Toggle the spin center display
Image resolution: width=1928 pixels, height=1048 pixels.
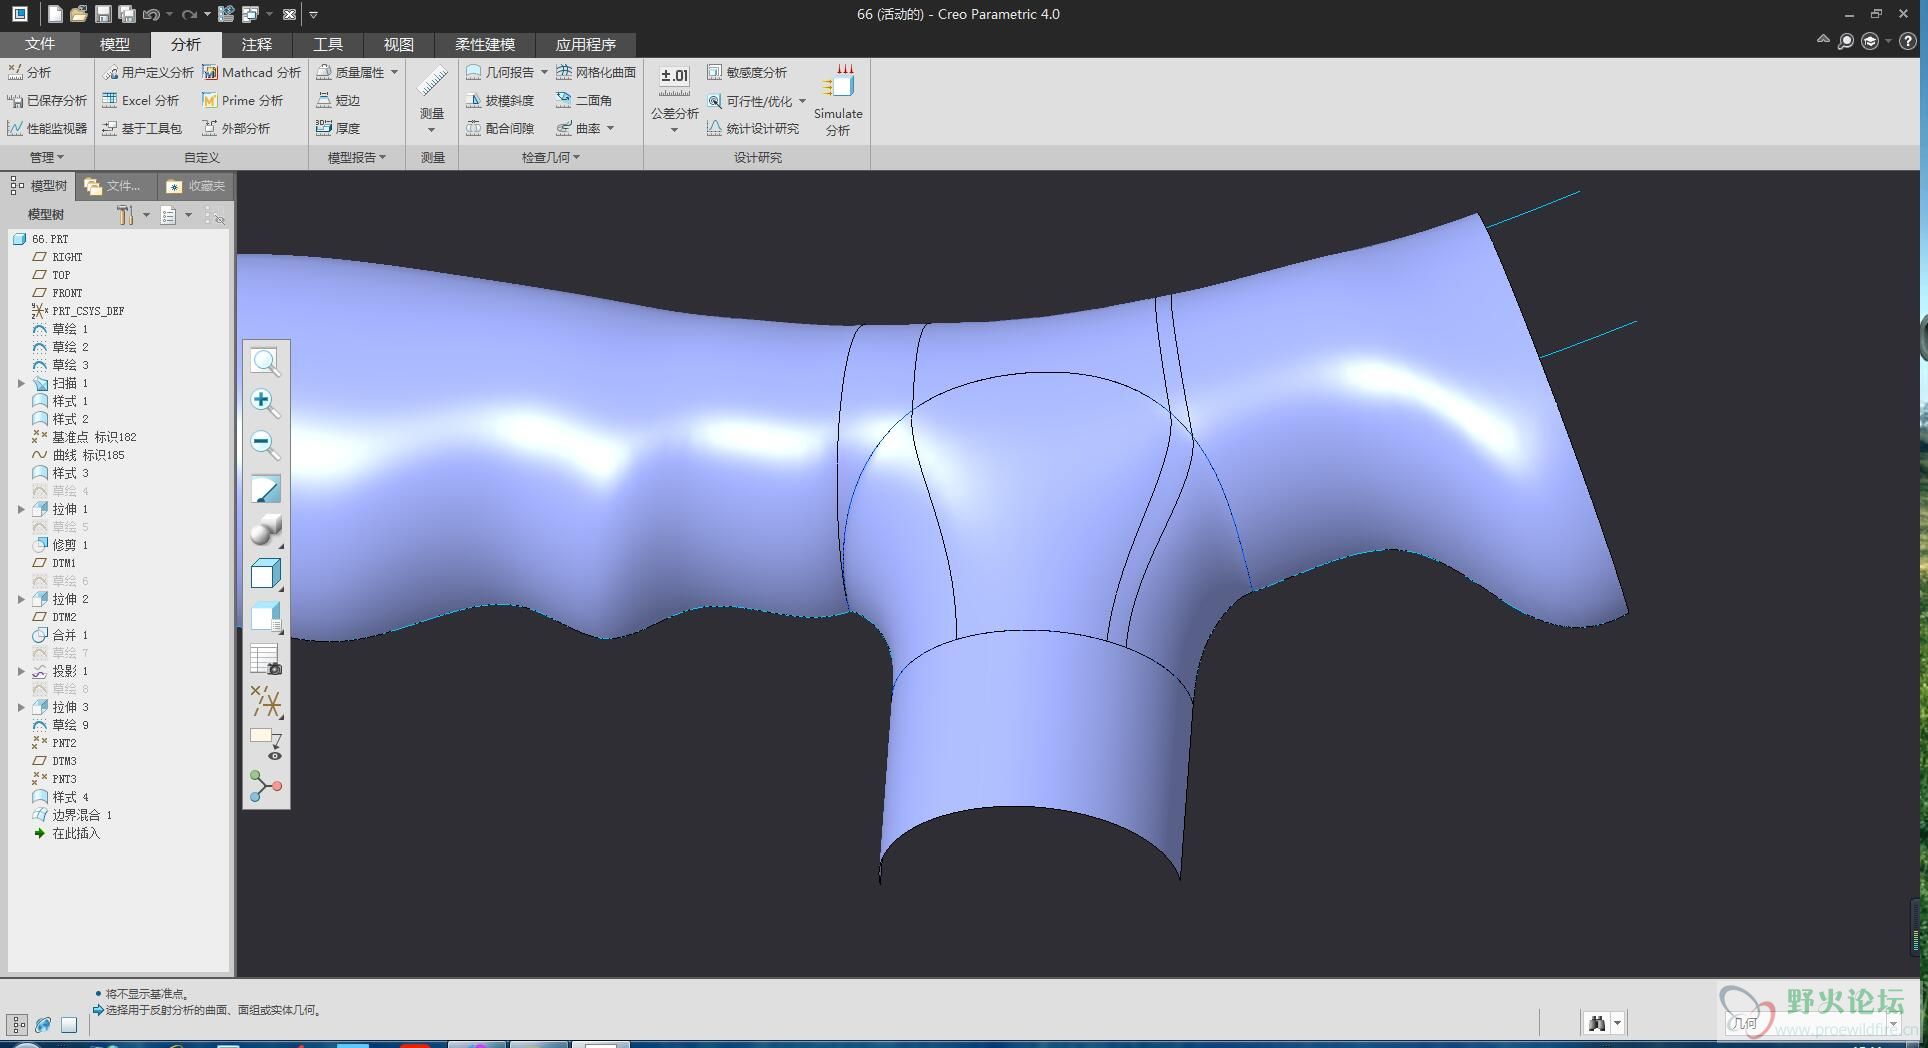coord(265,787)
